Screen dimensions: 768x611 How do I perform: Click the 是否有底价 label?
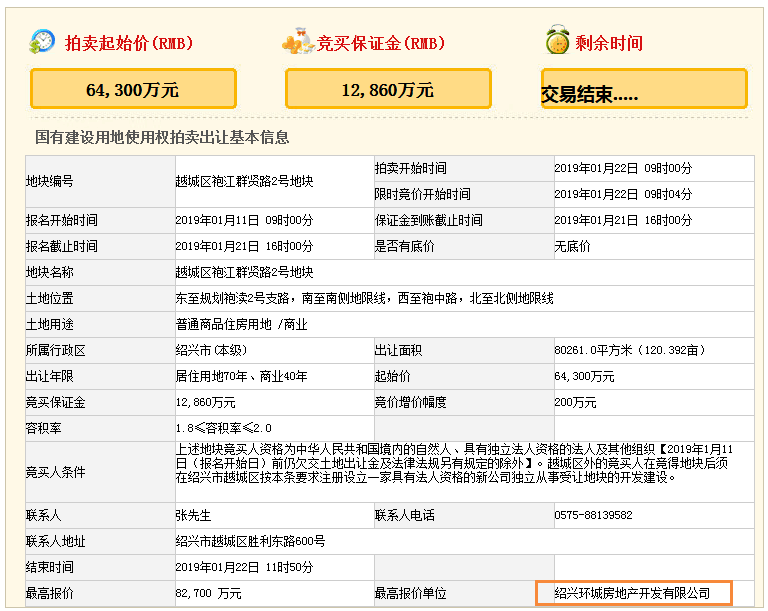point(405,246)
